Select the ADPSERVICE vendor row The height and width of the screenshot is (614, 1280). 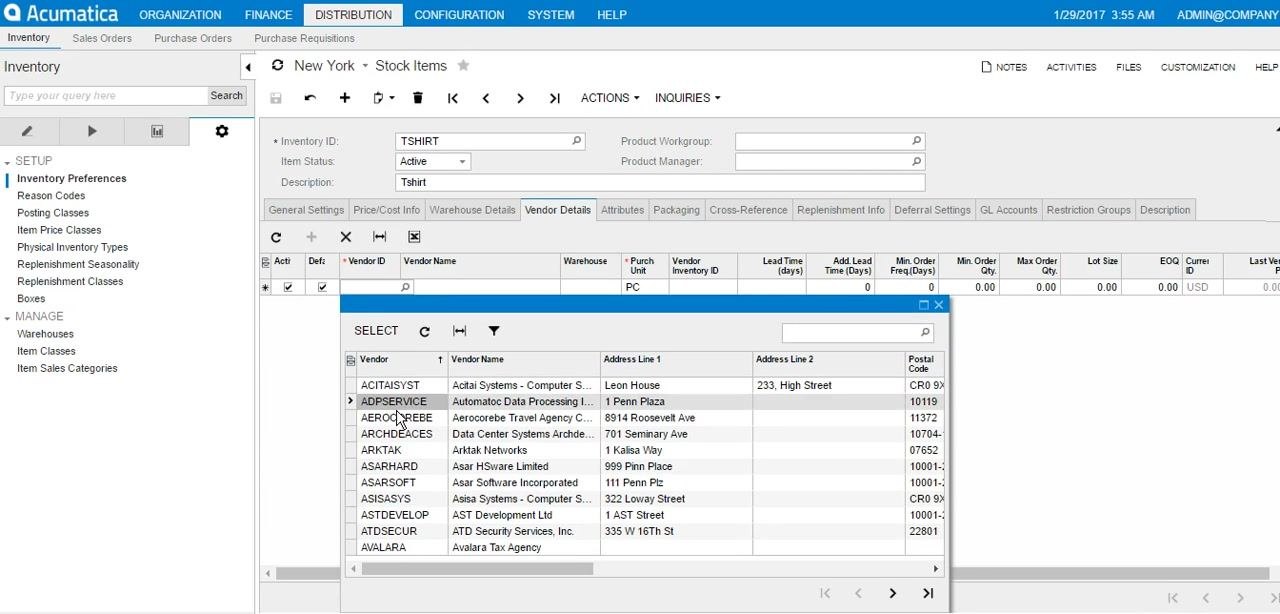pyautogui.click(x=644, y=402)
